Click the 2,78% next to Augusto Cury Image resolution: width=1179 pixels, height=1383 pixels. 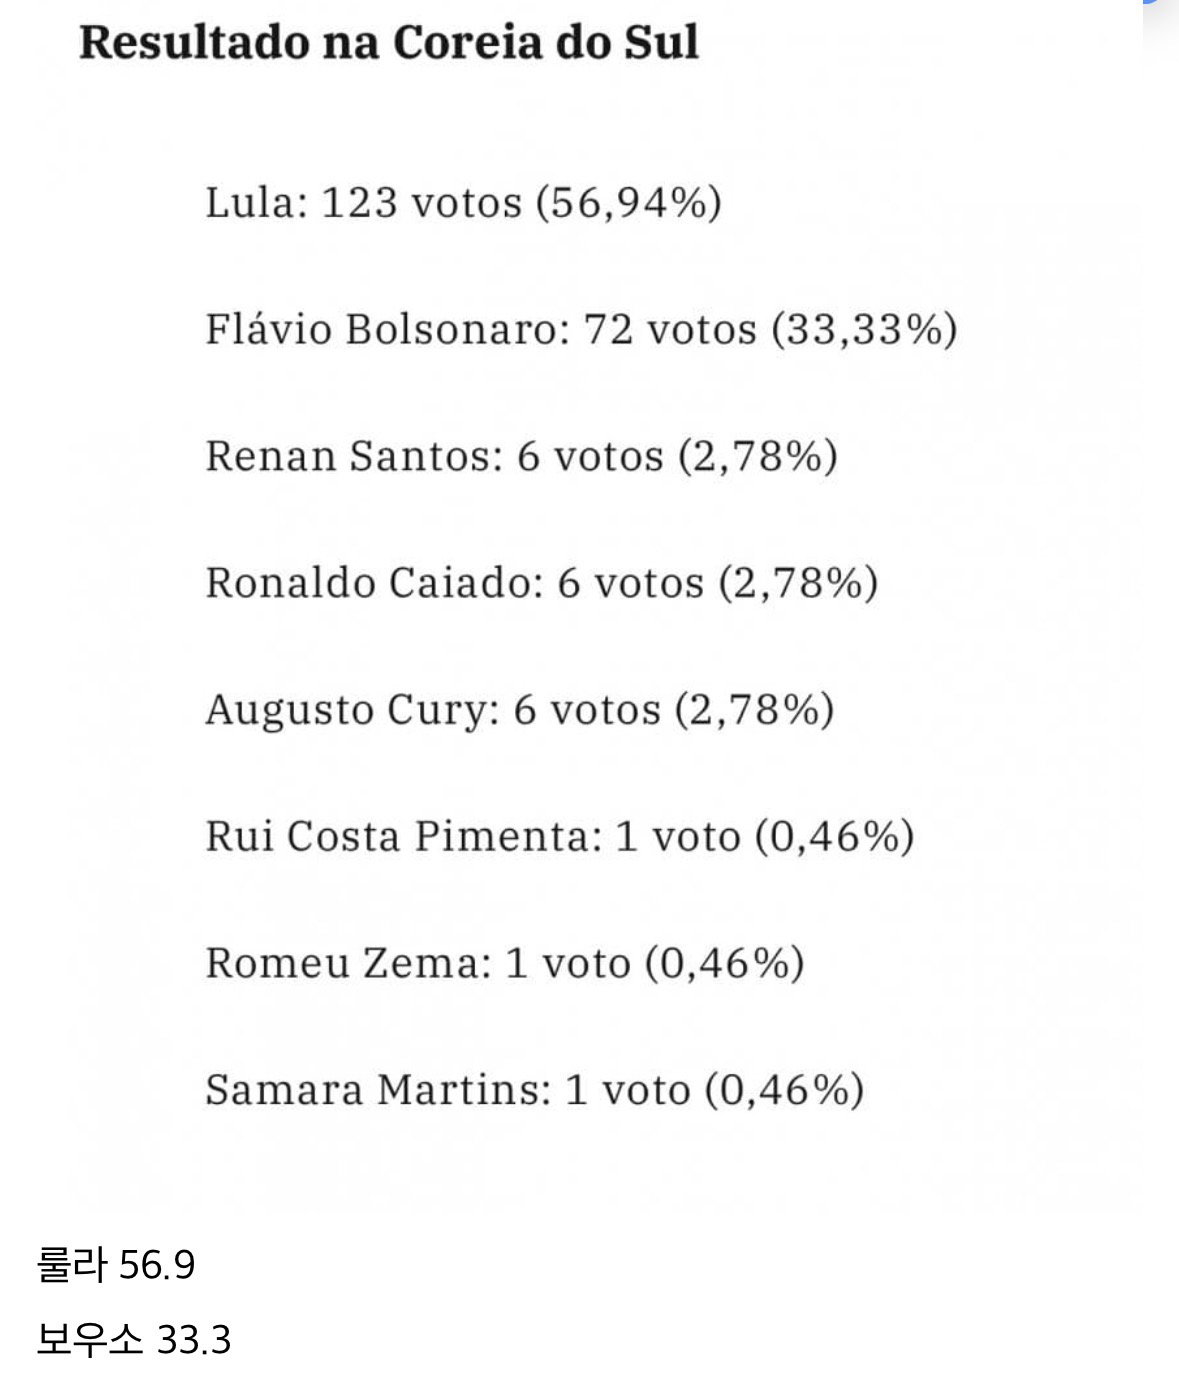(754, 710)
